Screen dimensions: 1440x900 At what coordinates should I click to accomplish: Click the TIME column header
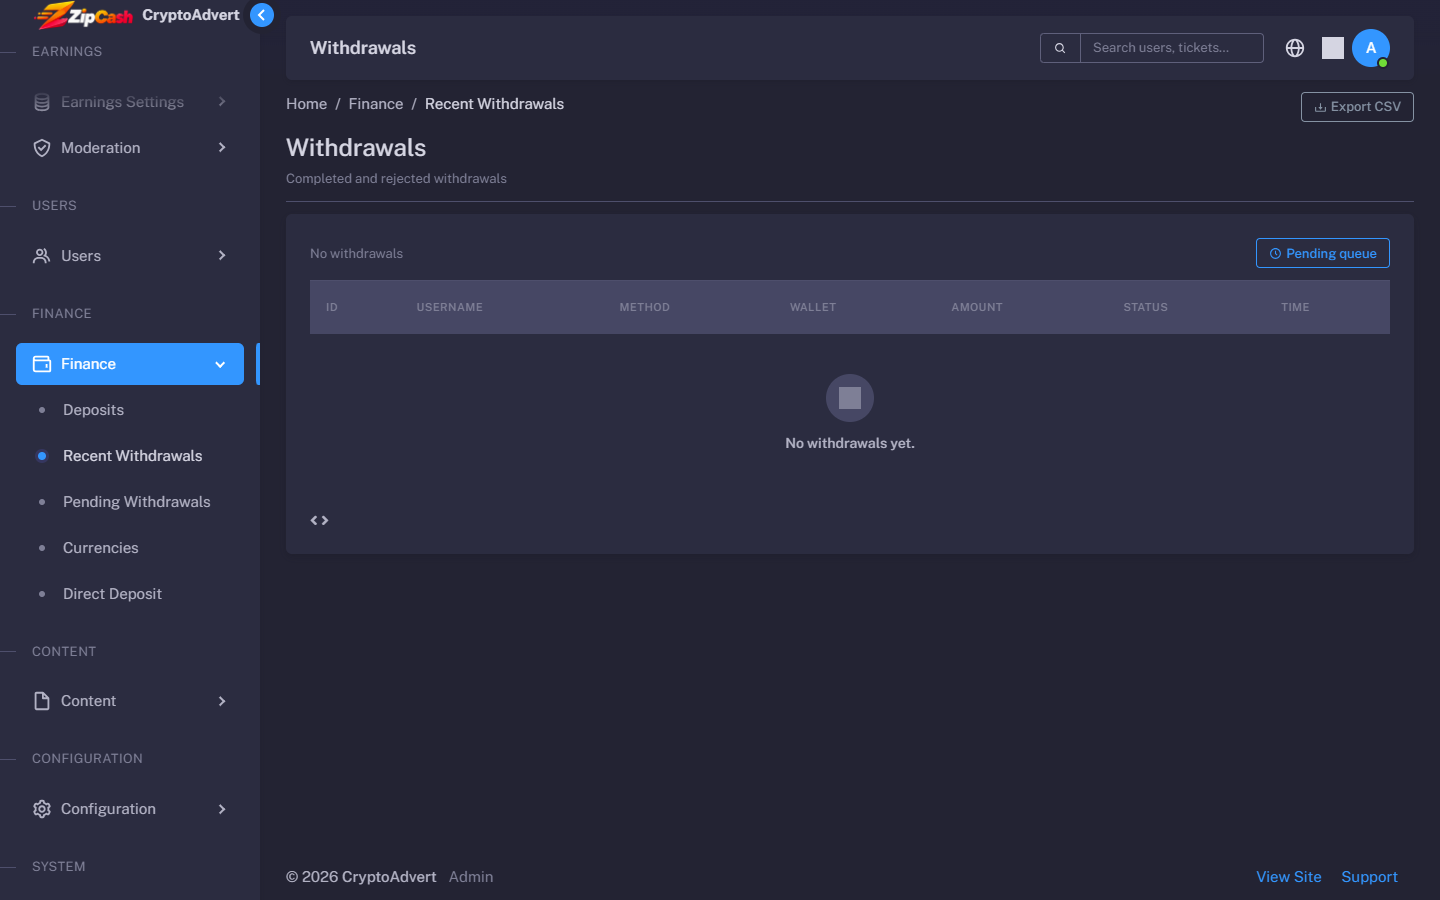point(1295,307)
